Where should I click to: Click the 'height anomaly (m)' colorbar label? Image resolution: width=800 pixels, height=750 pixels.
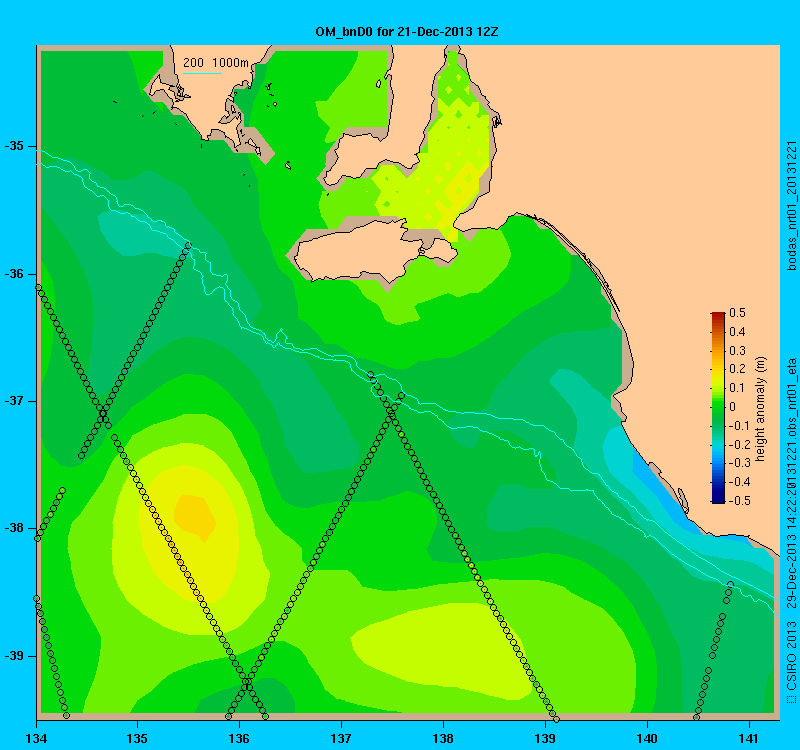[761, 409]
